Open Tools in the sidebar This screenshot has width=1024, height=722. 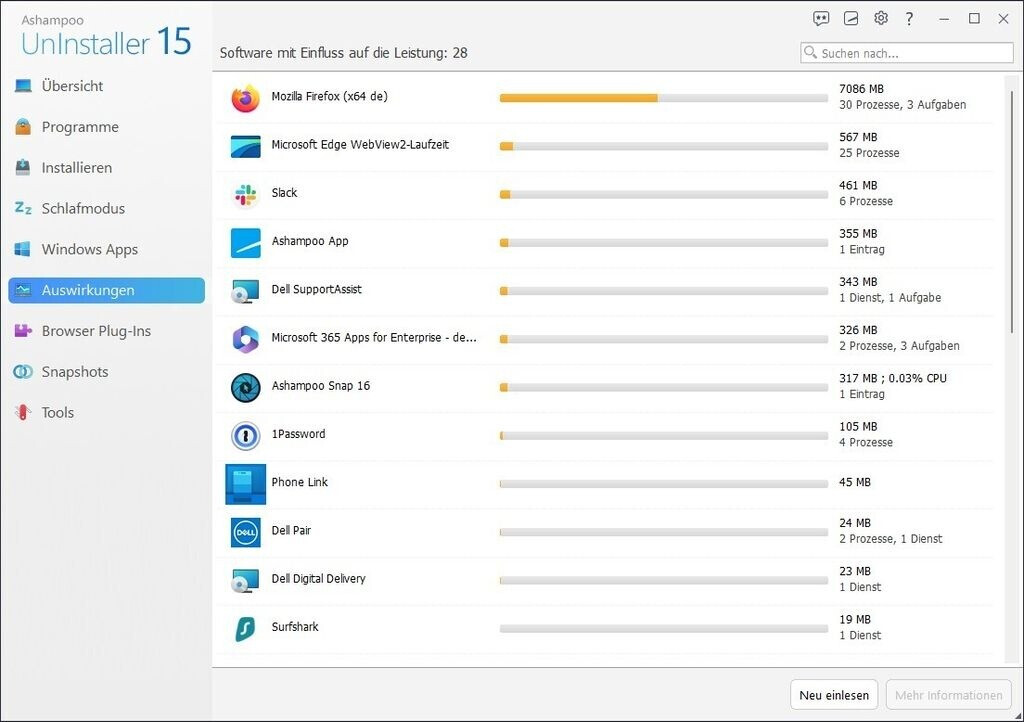point(58,413)
